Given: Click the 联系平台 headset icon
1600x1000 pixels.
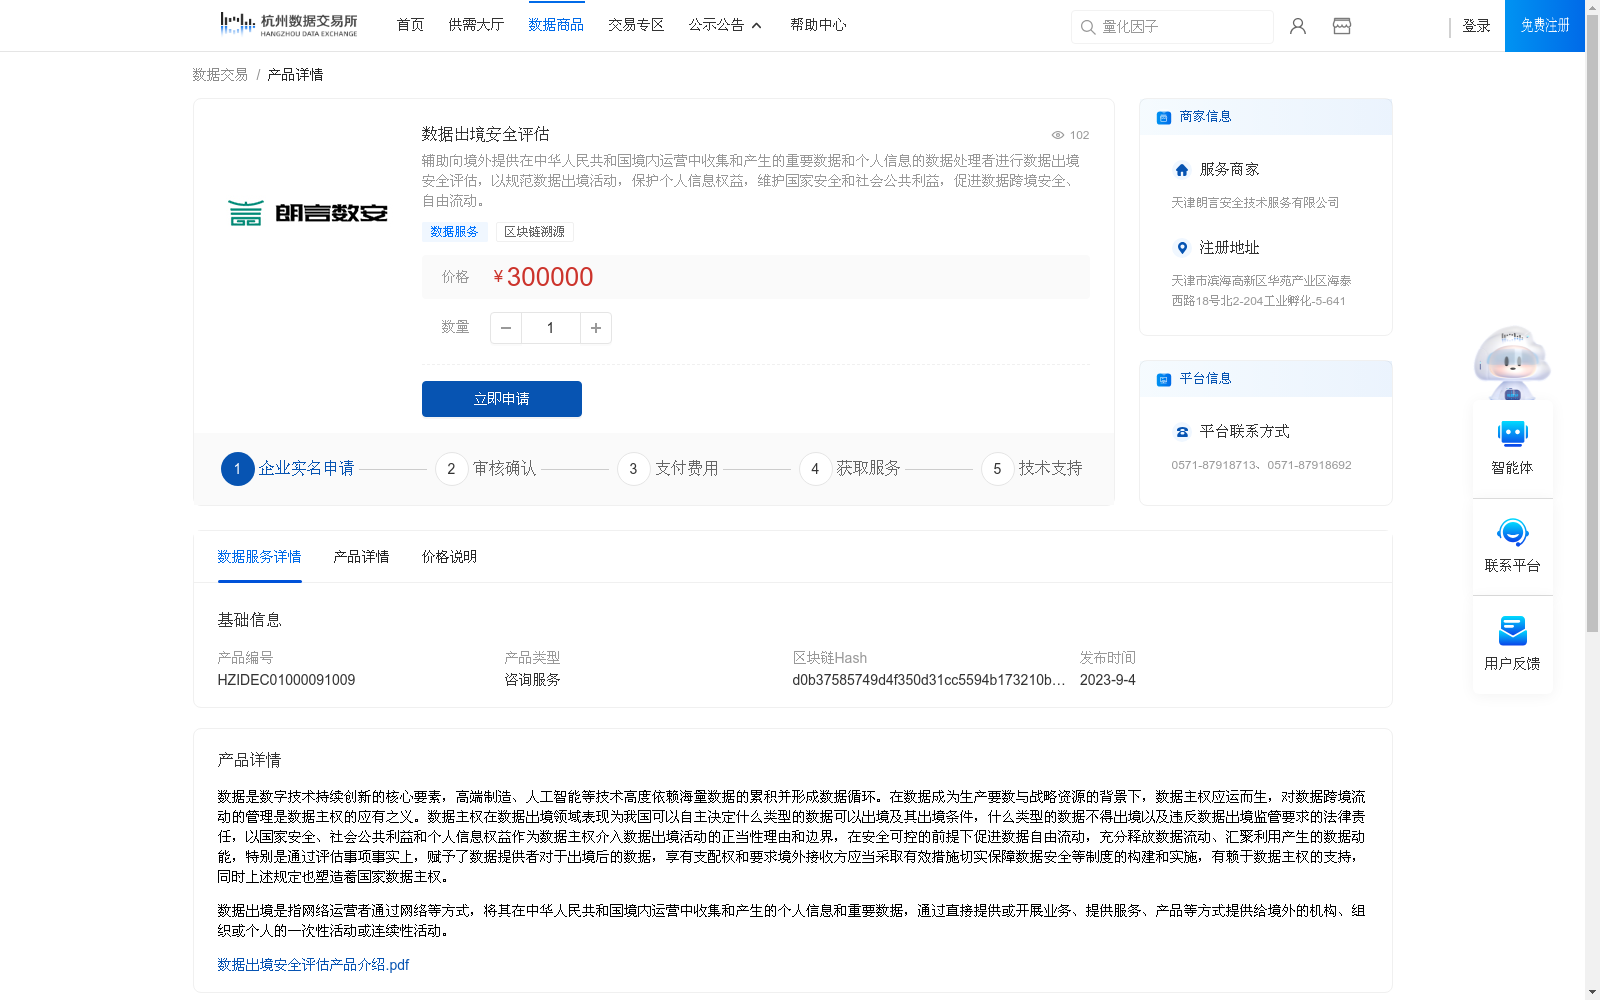Looking at the screenshot, I should 1512,532.
